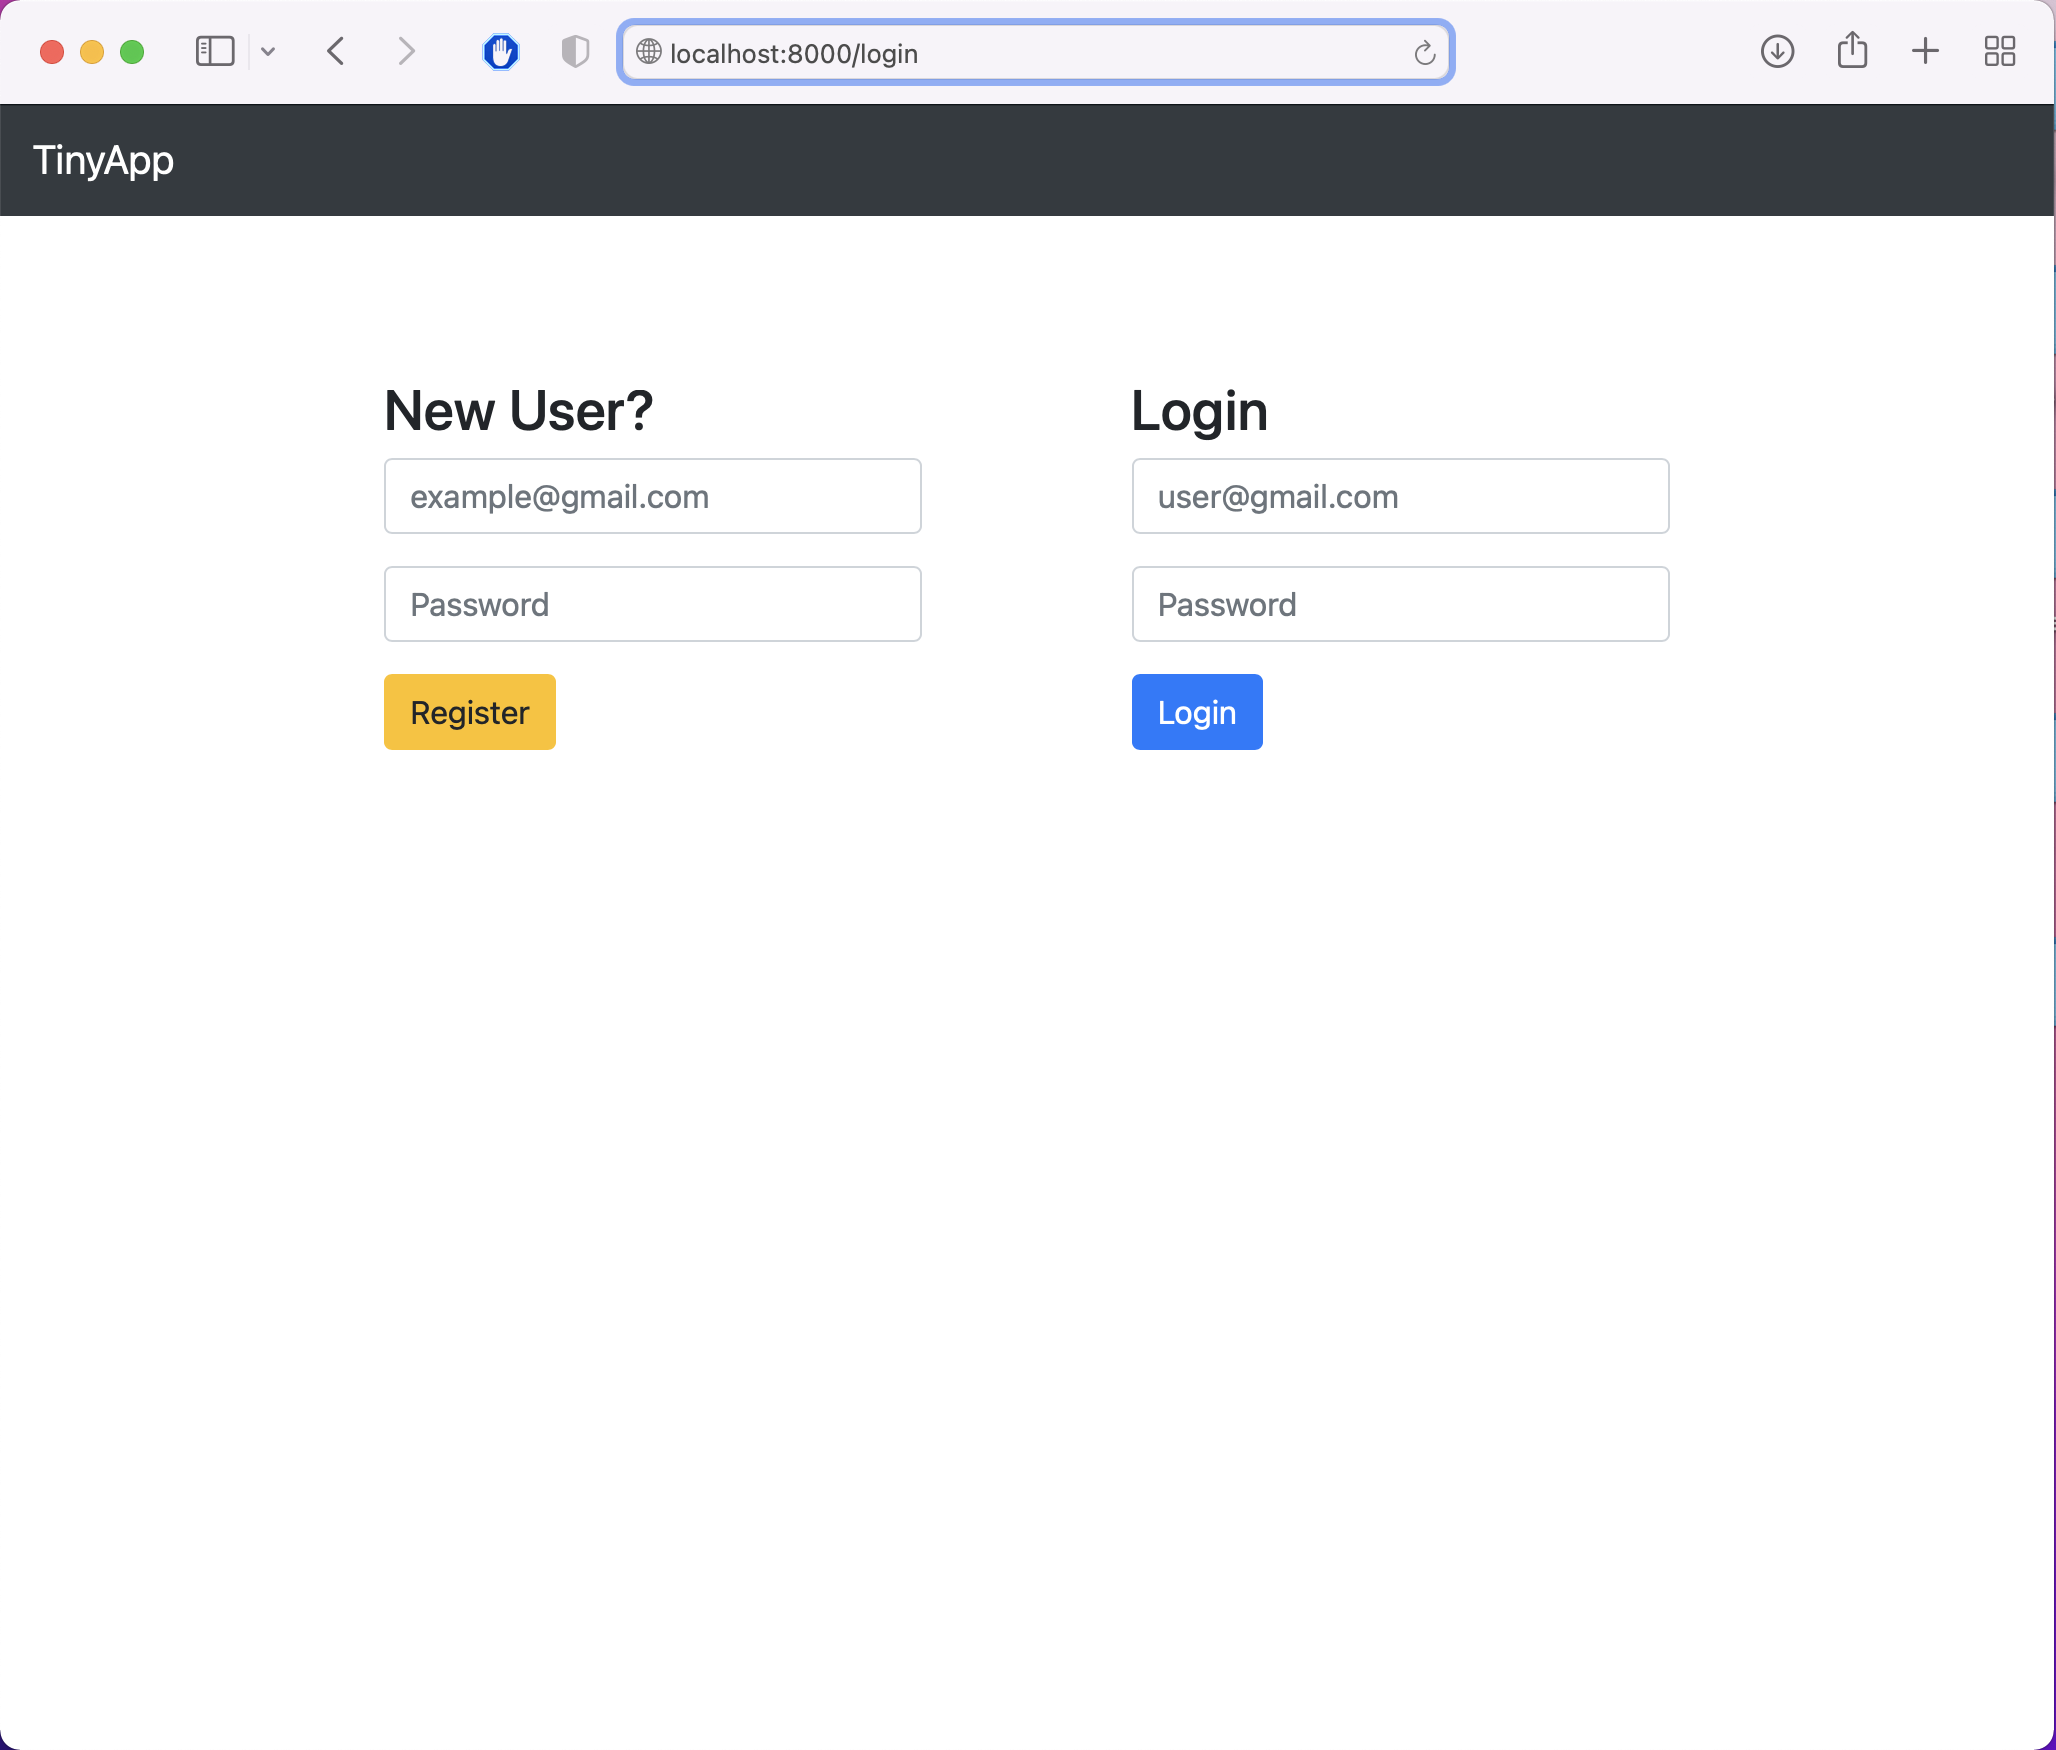This screenshot has height=1750, width=2056.
Task: Go forward with the forward arrow
Action: [405, 52]
